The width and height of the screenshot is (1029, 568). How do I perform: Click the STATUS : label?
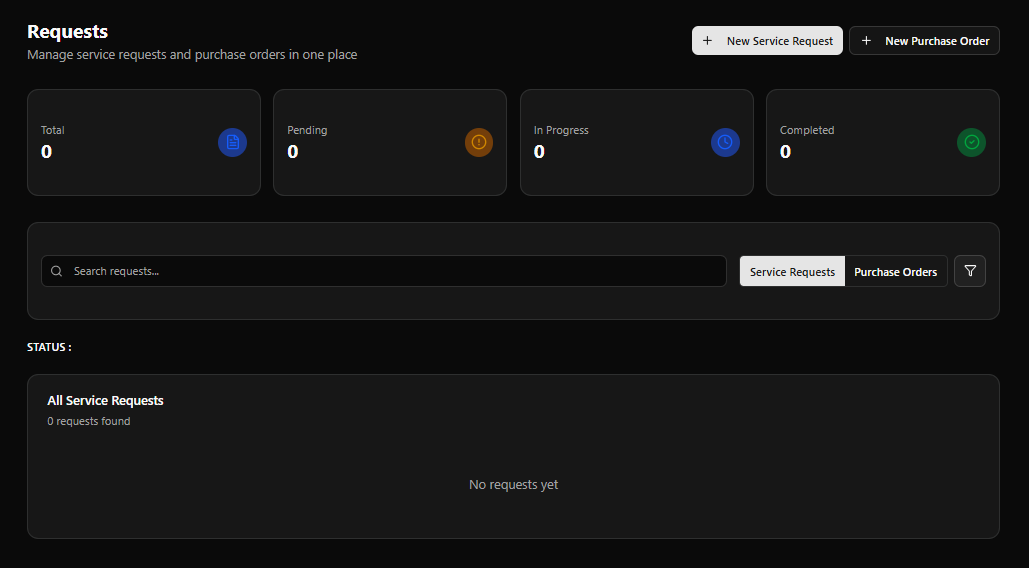(49, 347)
